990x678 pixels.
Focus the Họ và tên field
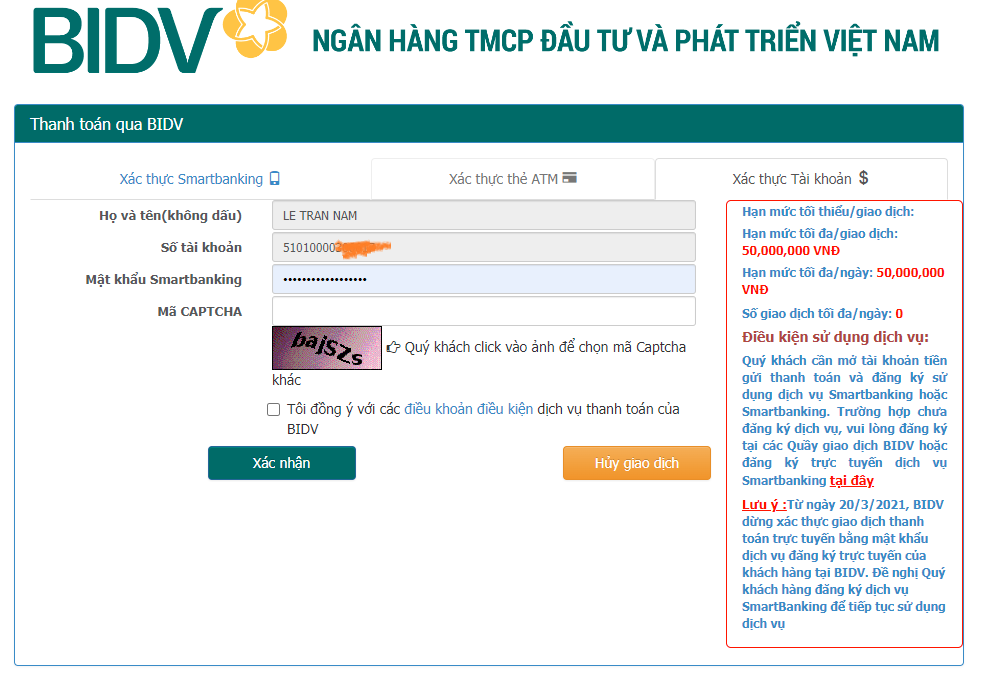484,215
